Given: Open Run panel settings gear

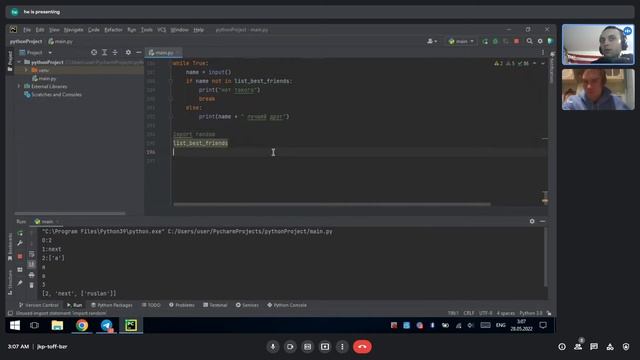Looking at the screenshot, I should coord(532,221).
